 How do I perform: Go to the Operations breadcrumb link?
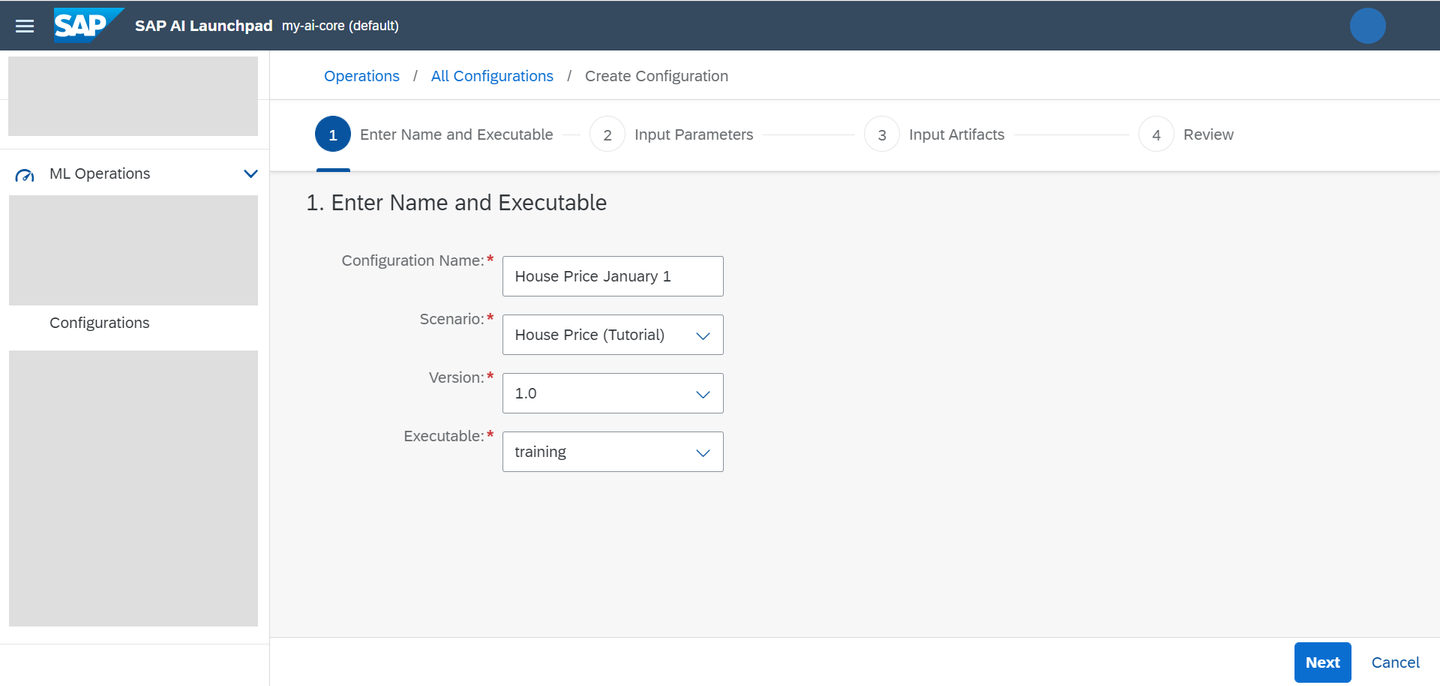pyautogui.click(x=362, y=76)
